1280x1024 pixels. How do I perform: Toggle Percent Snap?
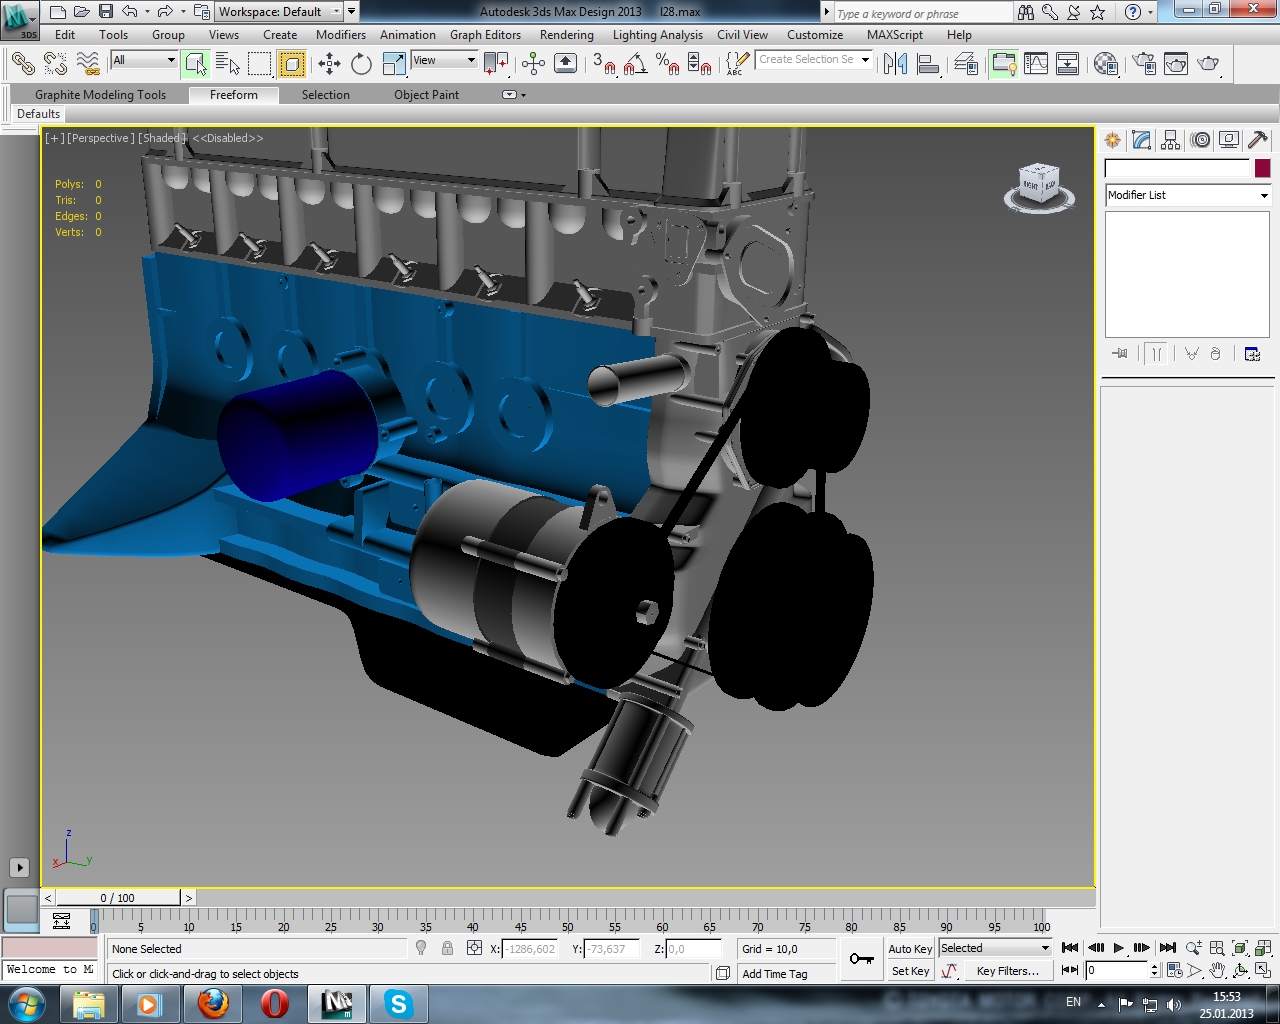coord(667,64)
